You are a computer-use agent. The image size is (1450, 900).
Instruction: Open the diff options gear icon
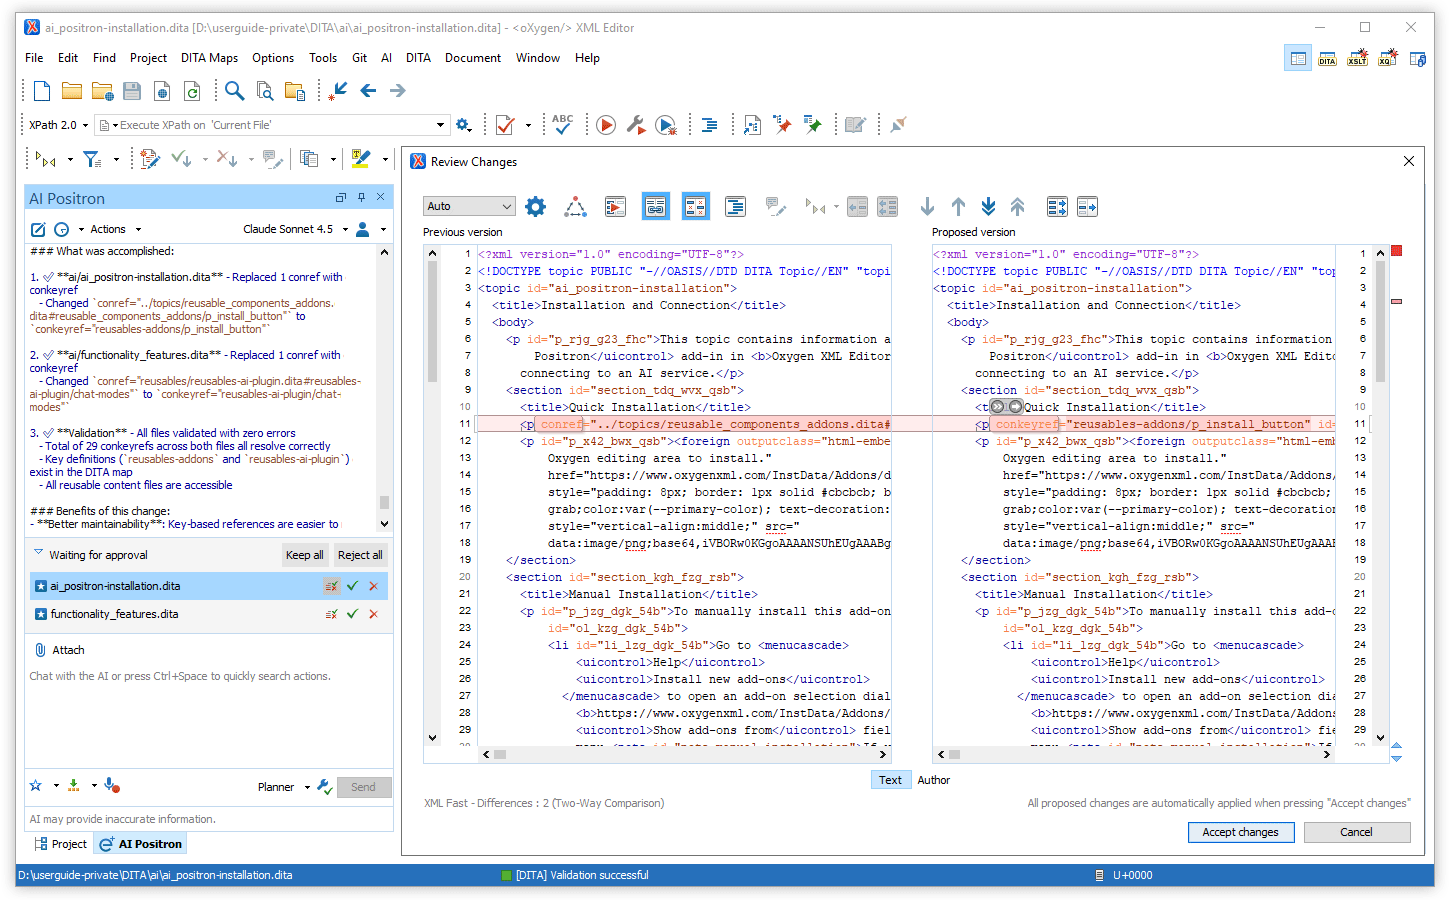pos(536,207)
